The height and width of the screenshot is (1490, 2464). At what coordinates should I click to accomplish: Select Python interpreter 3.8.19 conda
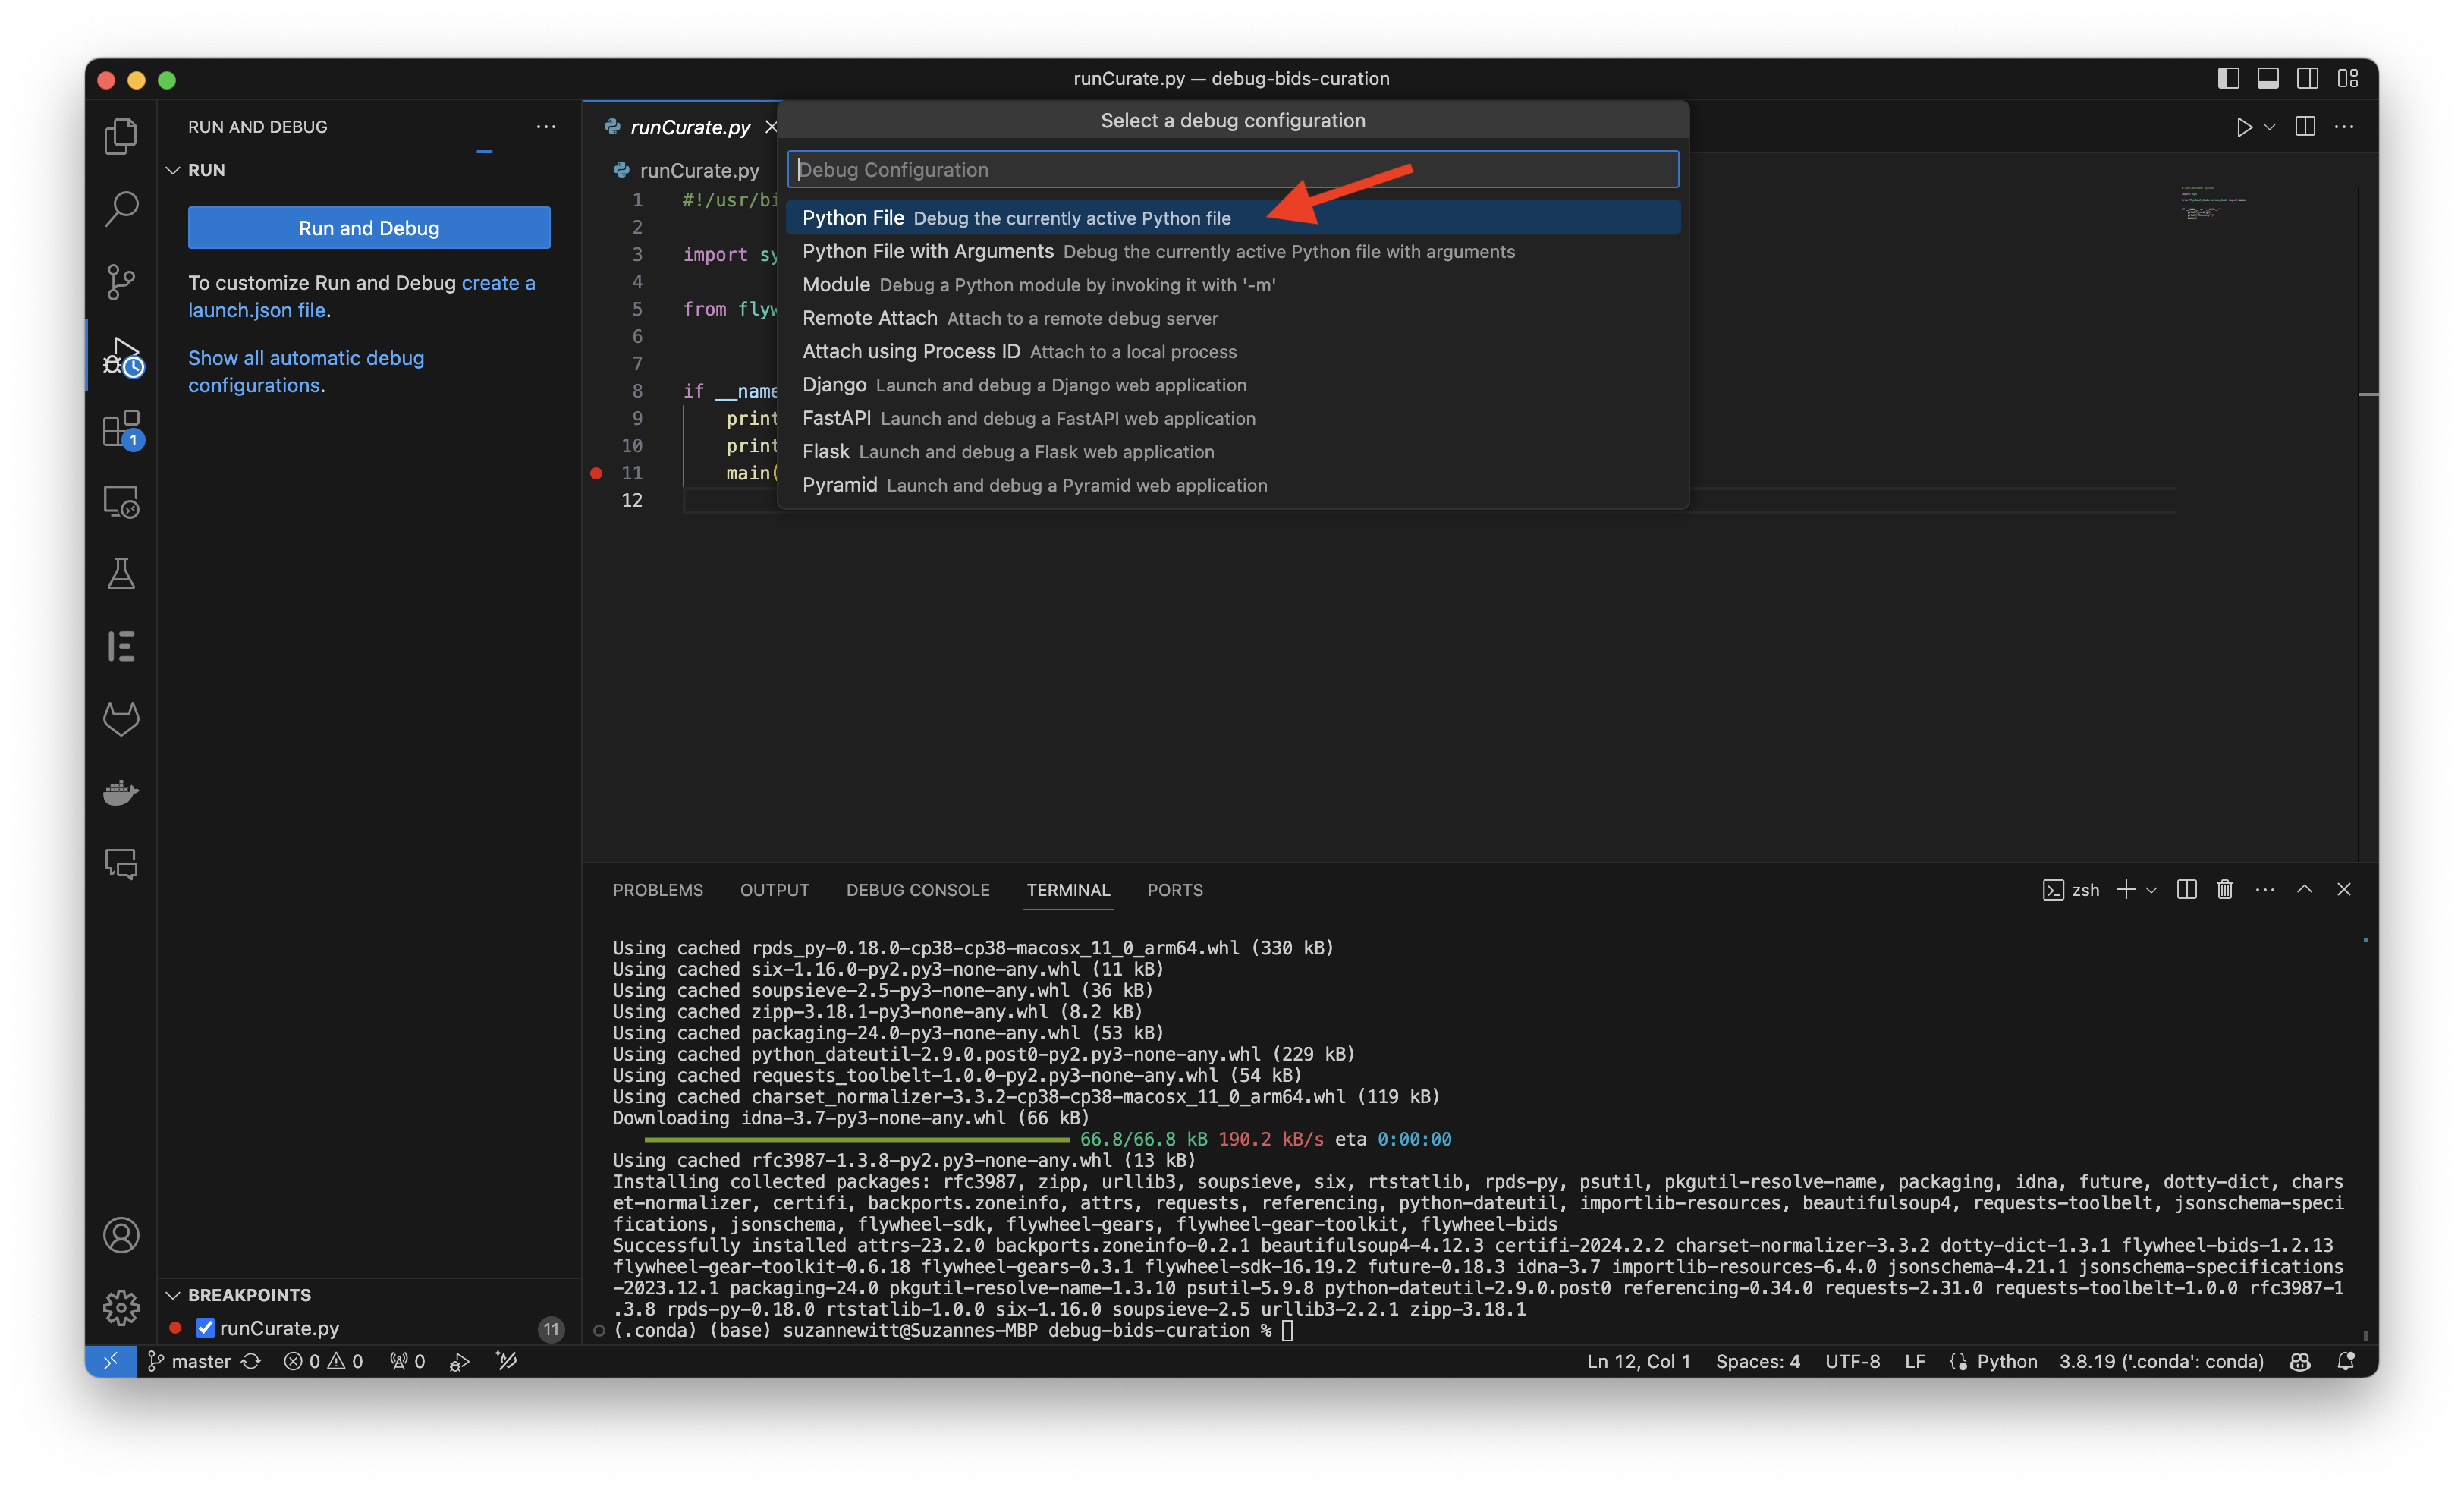point(2161,1361)
